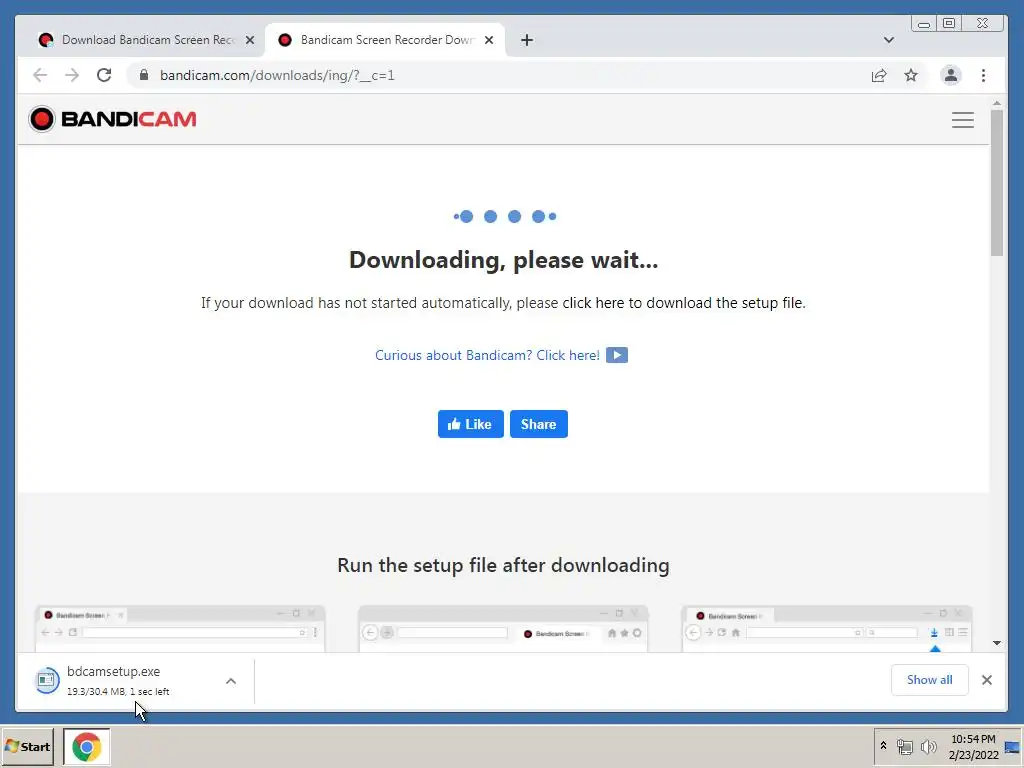Close the downloads bar
The height and width of the screenshot is (768, 1024).
986,680
